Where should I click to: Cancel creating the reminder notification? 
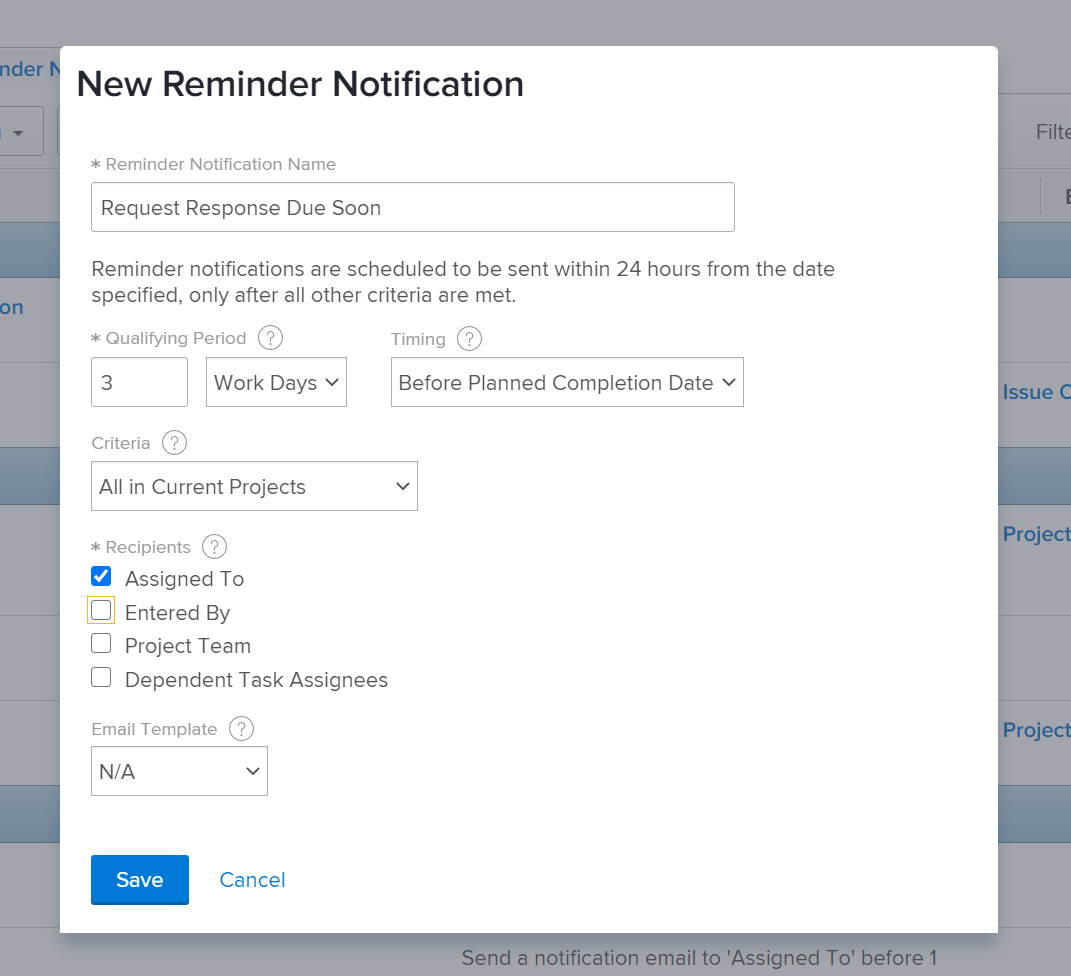252,880
